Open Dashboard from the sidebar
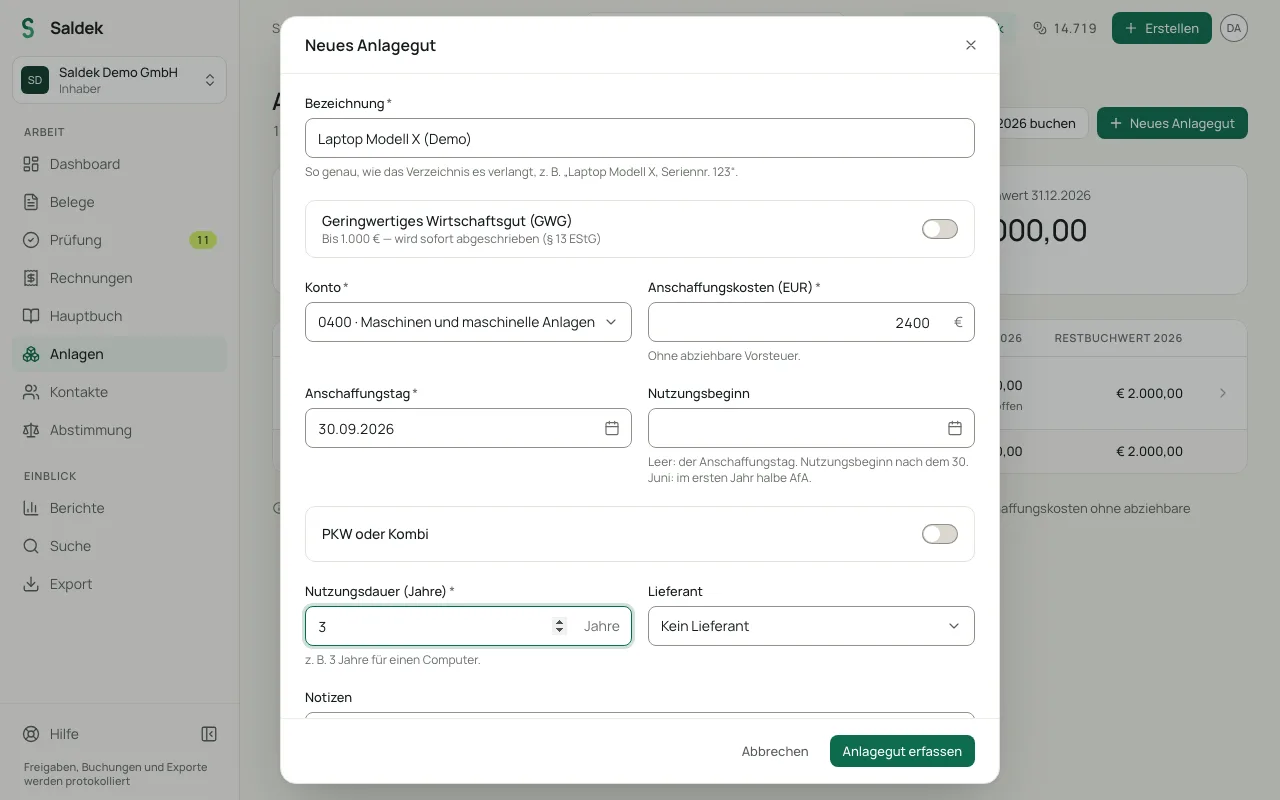The width and height of the screenshot is (1280, 800). tap(119, 164)
